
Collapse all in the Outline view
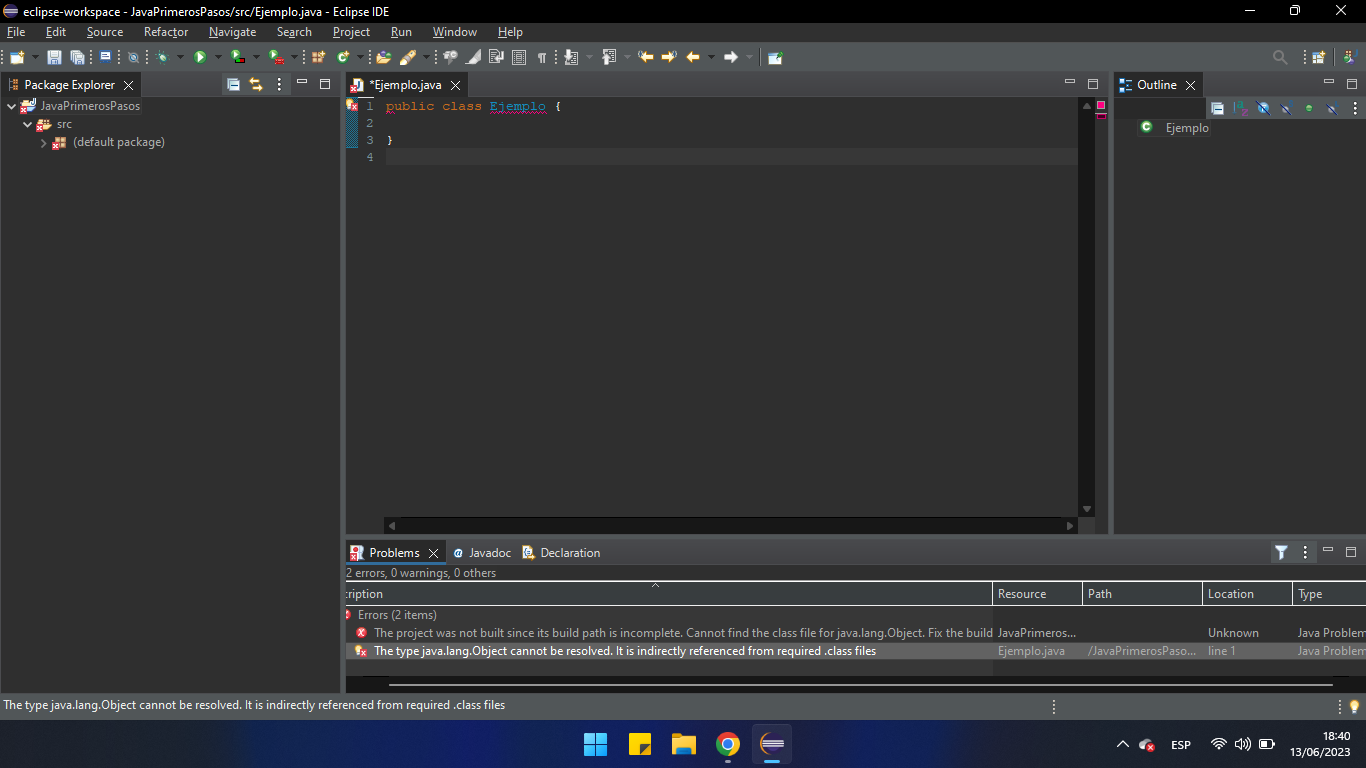click(x=1217, y=108)
